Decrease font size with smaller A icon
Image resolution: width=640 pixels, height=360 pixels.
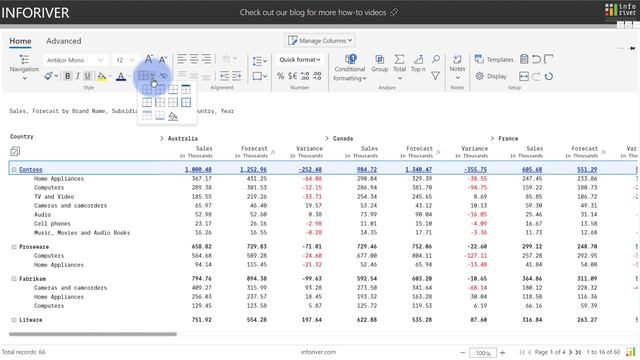(162, 60)
